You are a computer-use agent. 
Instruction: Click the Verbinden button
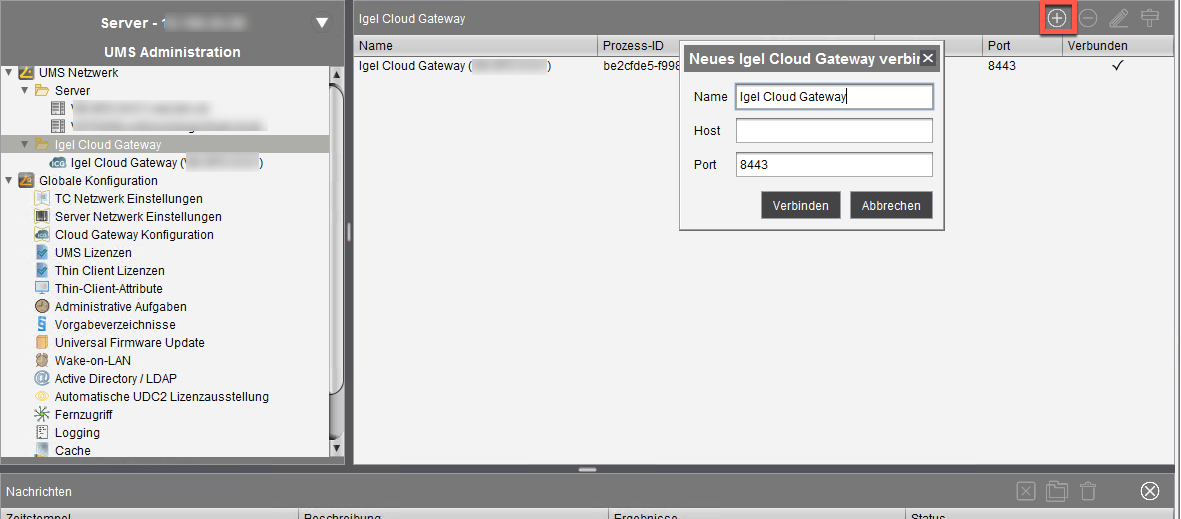click(x=801, y=206)
